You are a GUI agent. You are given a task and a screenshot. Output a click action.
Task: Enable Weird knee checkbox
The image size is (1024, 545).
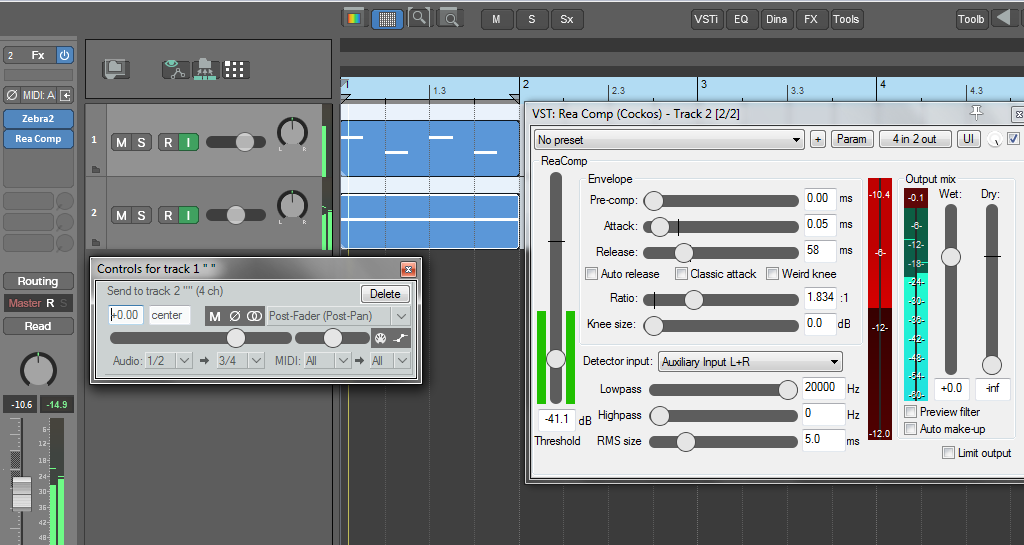click(773, 273)
